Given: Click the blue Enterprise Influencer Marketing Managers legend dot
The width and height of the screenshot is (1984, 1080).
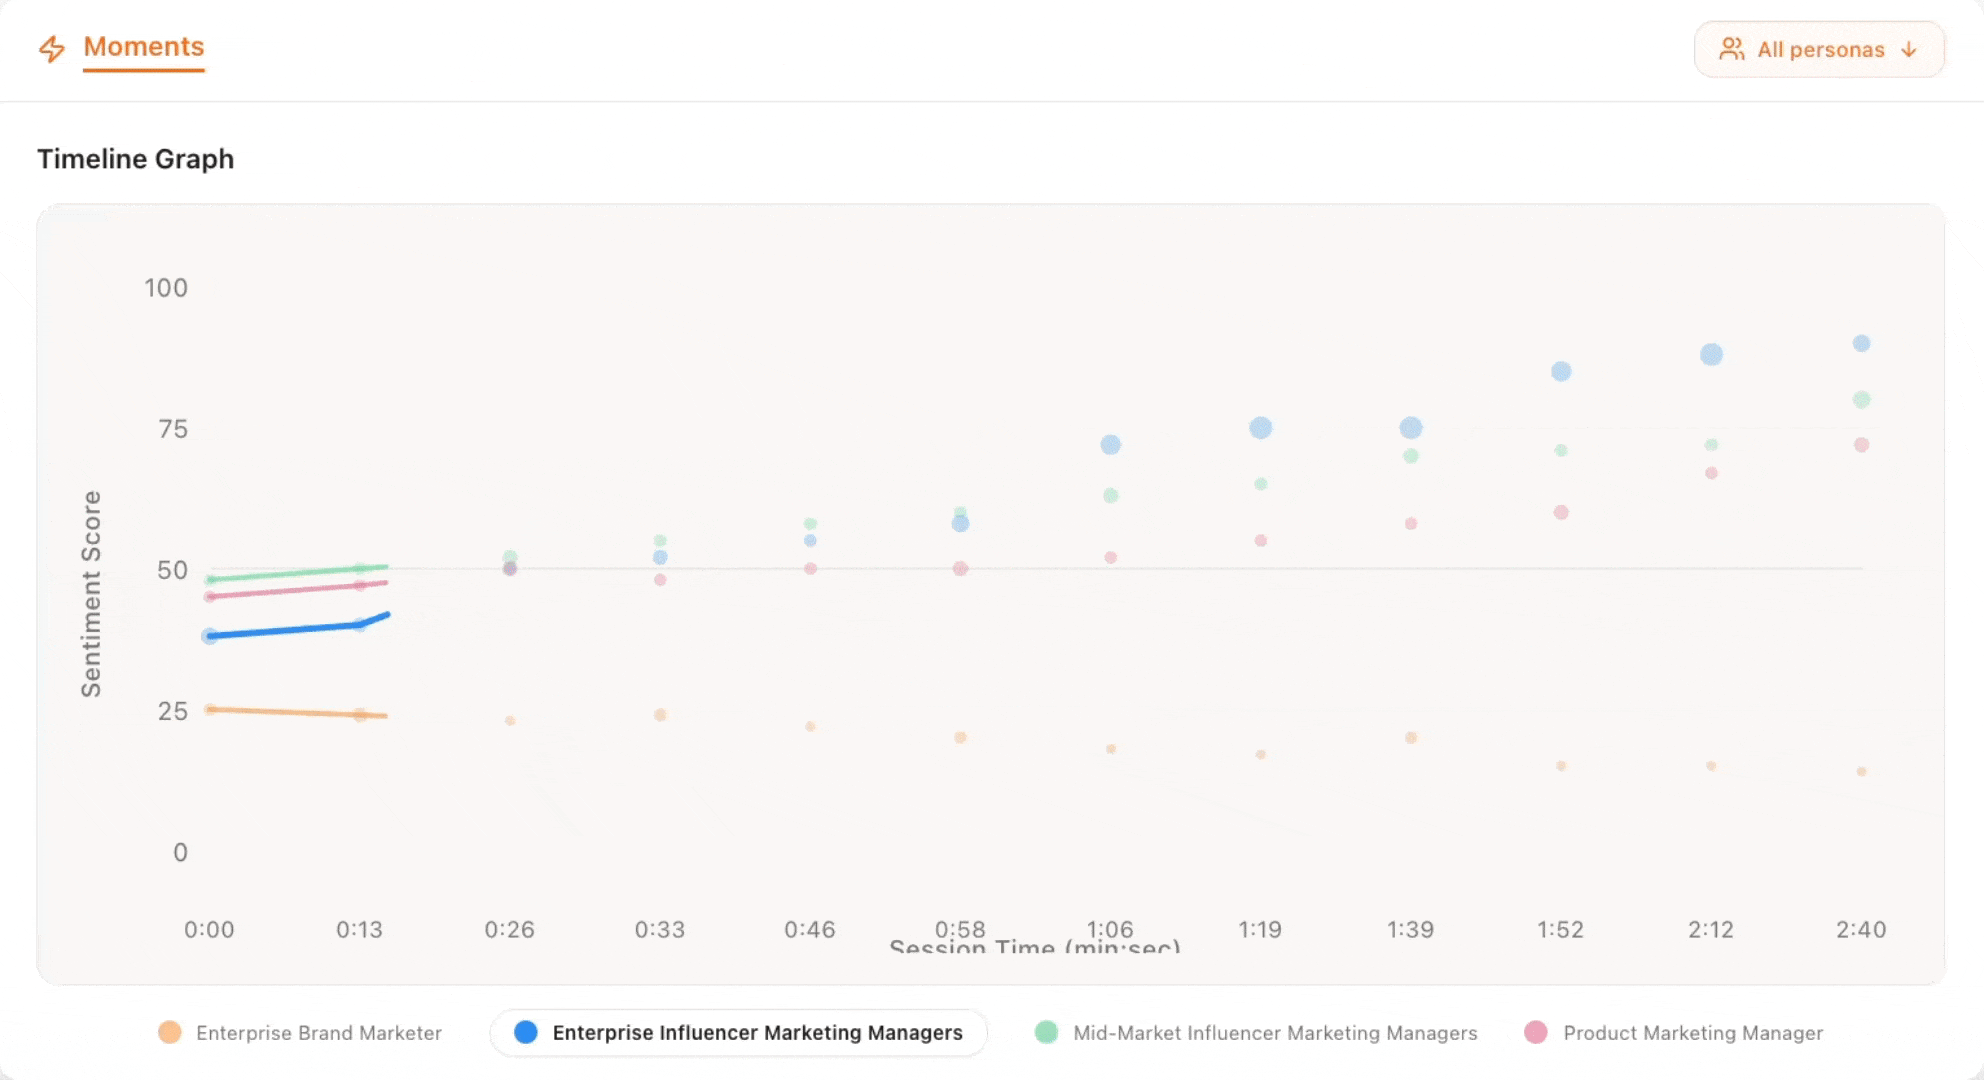Looking at the screenshot, I should (526, 1032).
